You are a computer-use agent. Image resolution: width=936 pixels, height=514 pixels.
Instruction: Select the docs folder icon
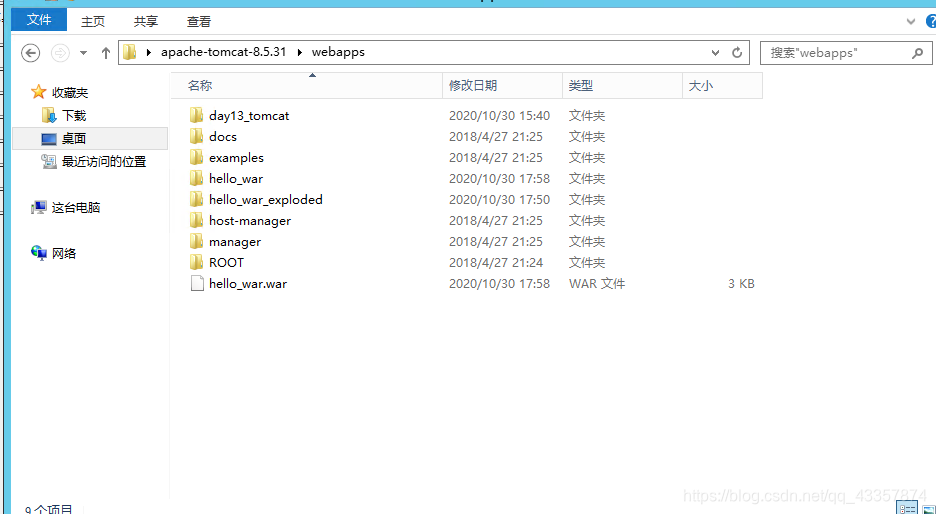196,136
